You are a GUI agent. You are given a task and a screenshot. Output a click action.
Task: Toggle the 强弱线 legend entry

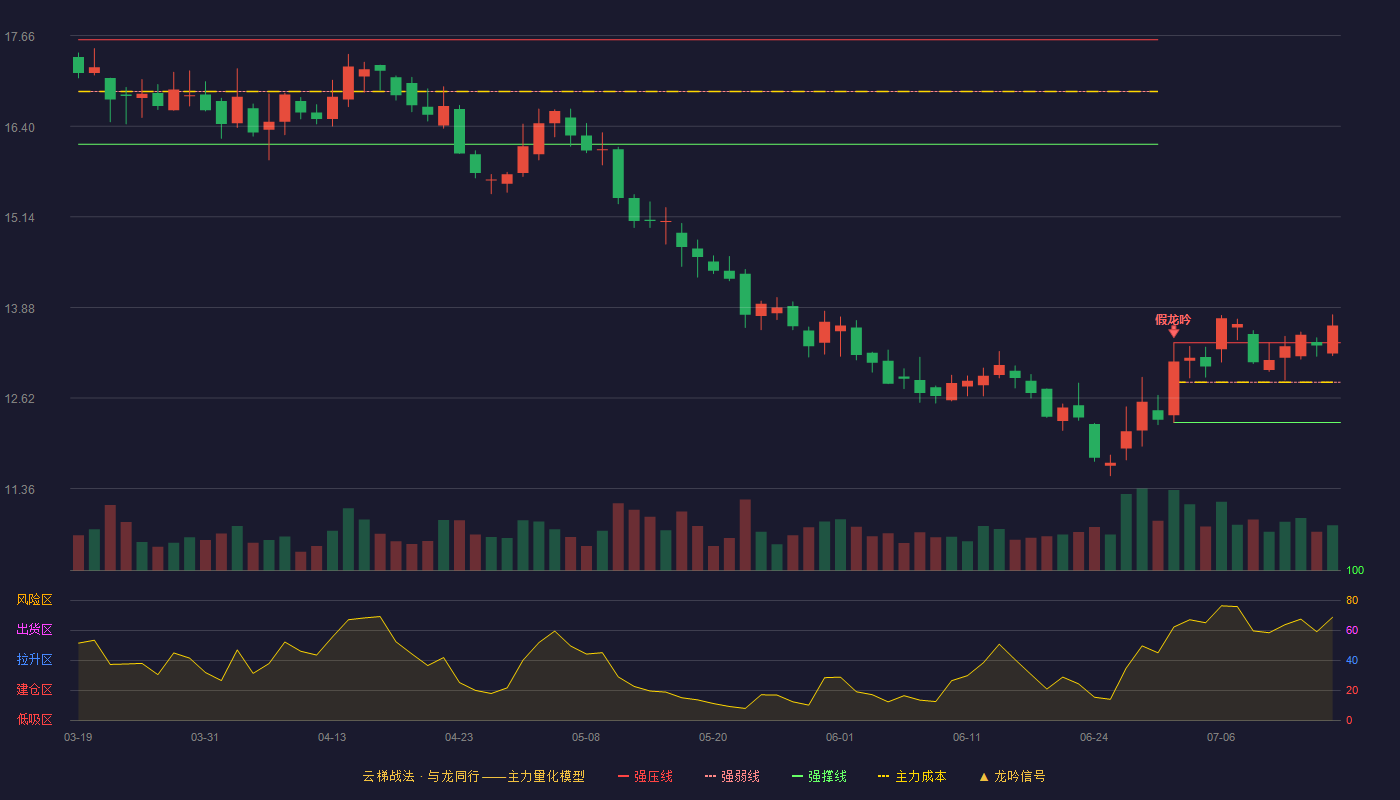732,776
